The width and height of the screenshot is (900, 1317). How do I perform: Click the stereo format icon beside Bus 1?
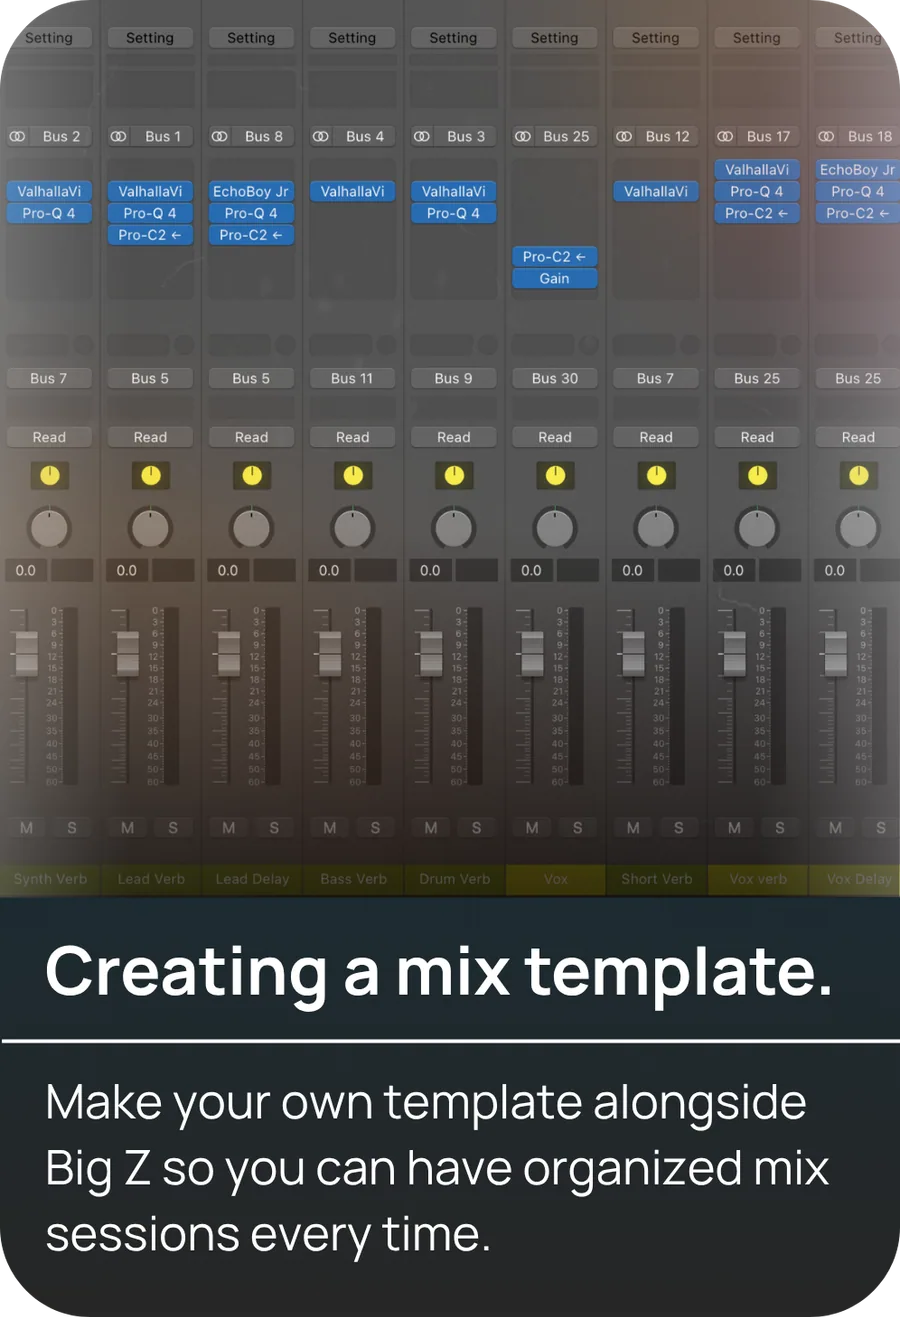pos(118,136)
